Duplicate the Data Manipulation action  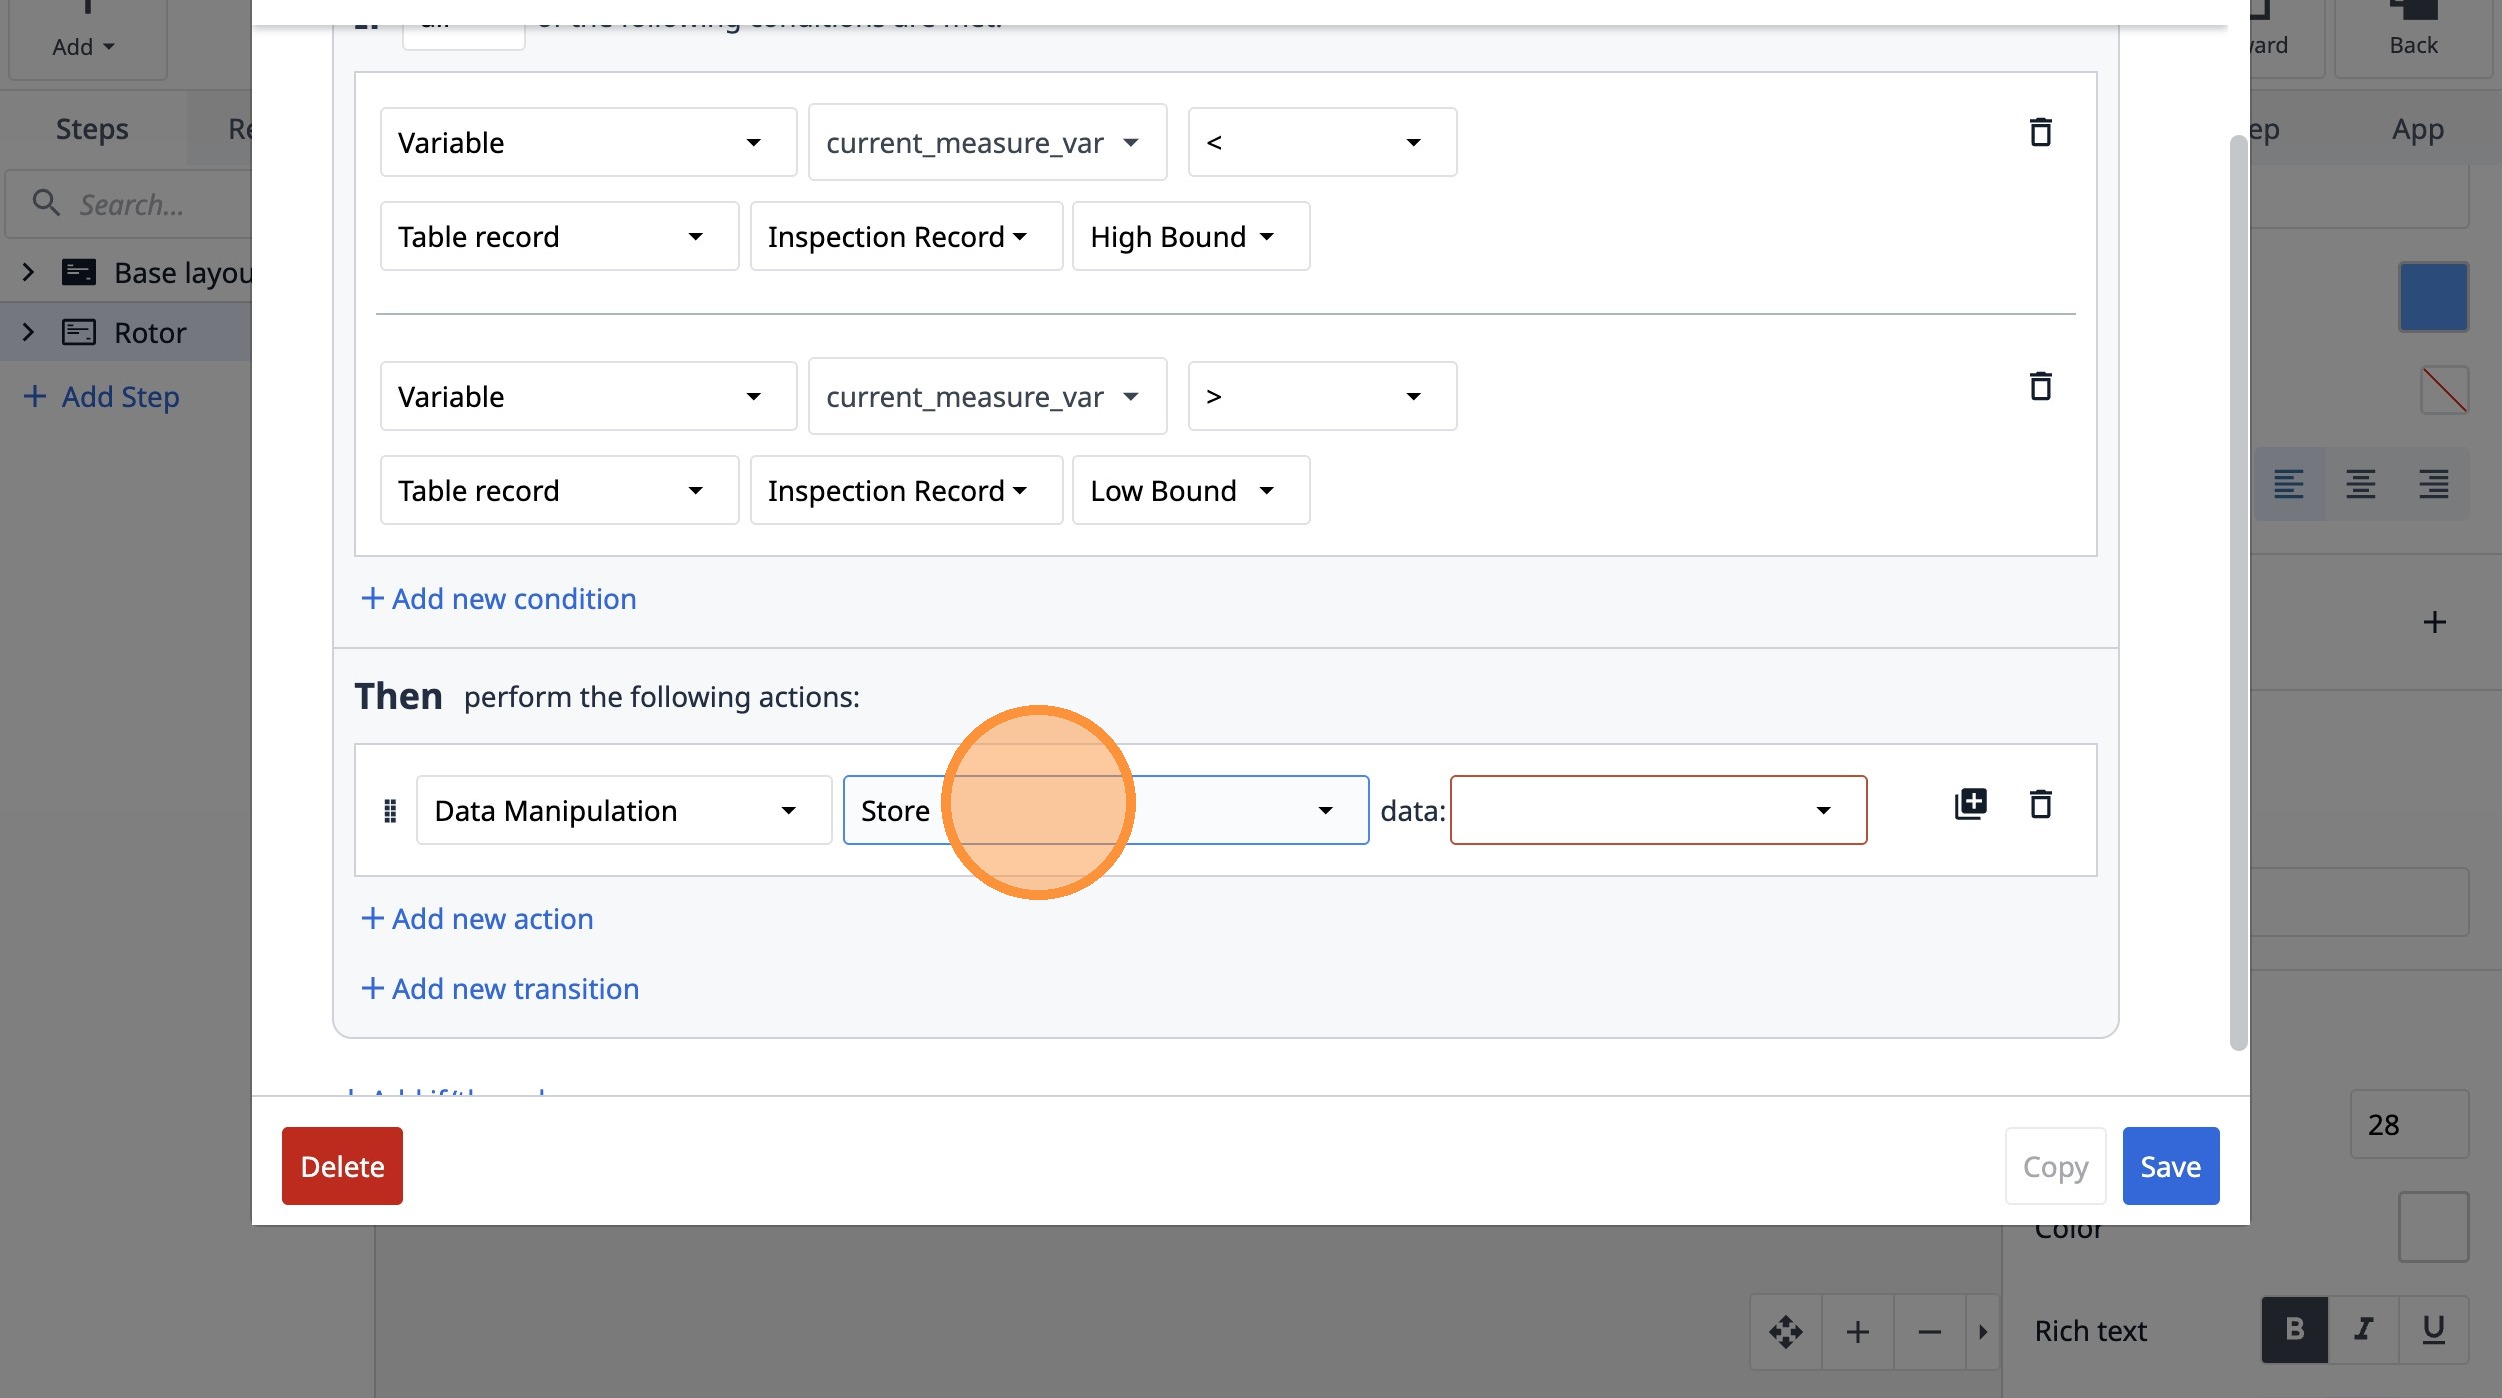tap(1970, 804)
